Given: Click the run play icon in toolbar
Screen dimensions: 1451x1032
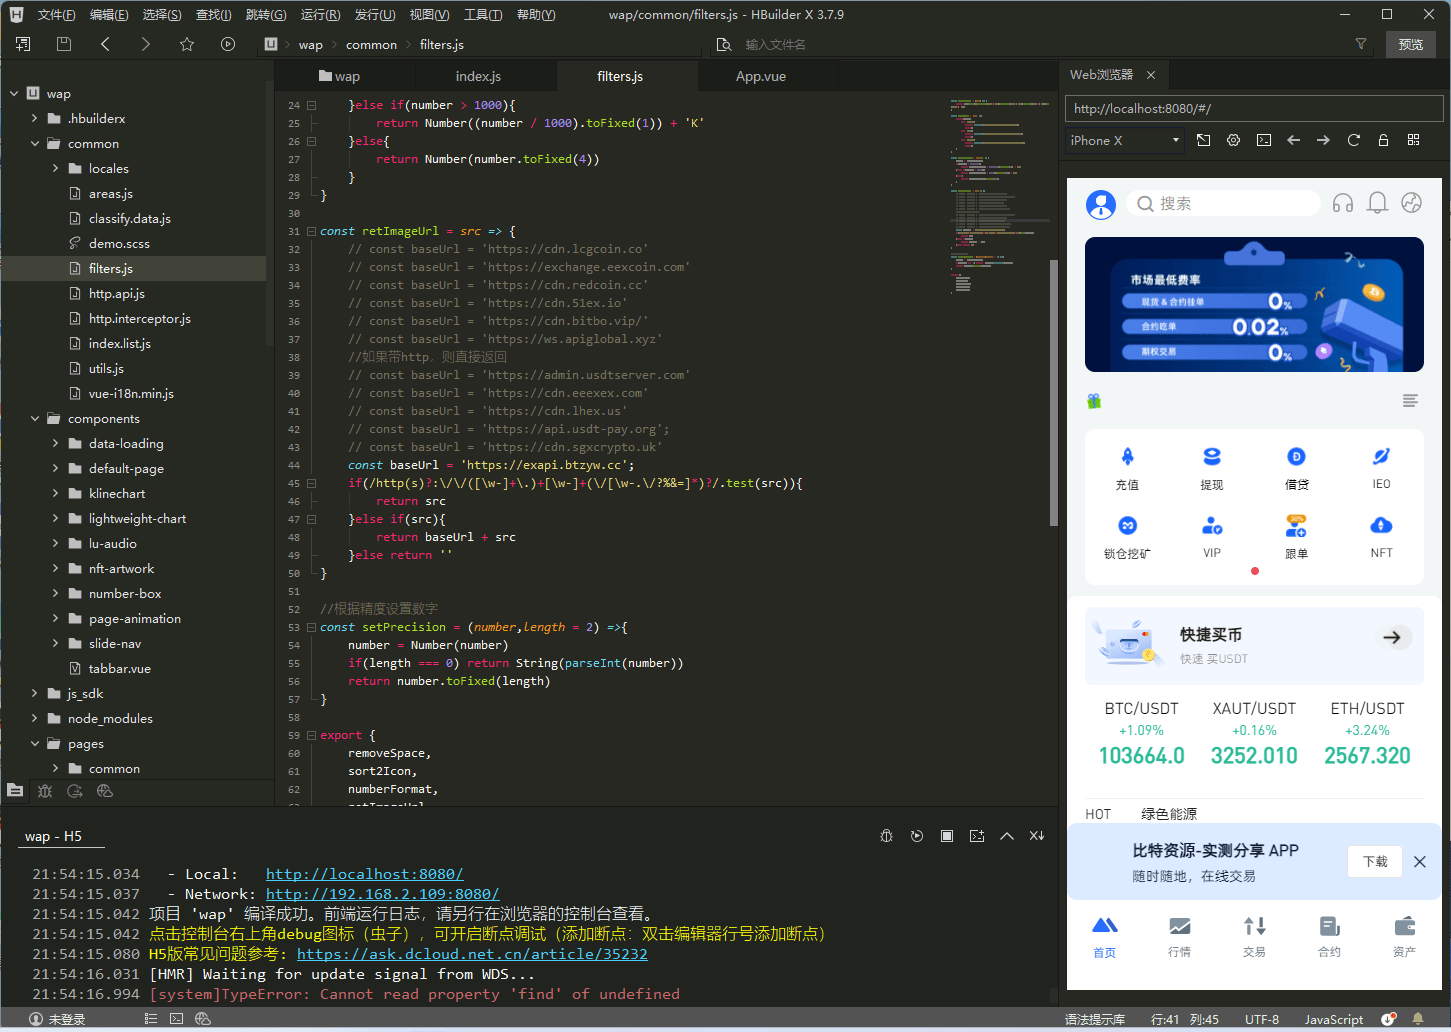Looking at the screenshot, I should [228, 44].
